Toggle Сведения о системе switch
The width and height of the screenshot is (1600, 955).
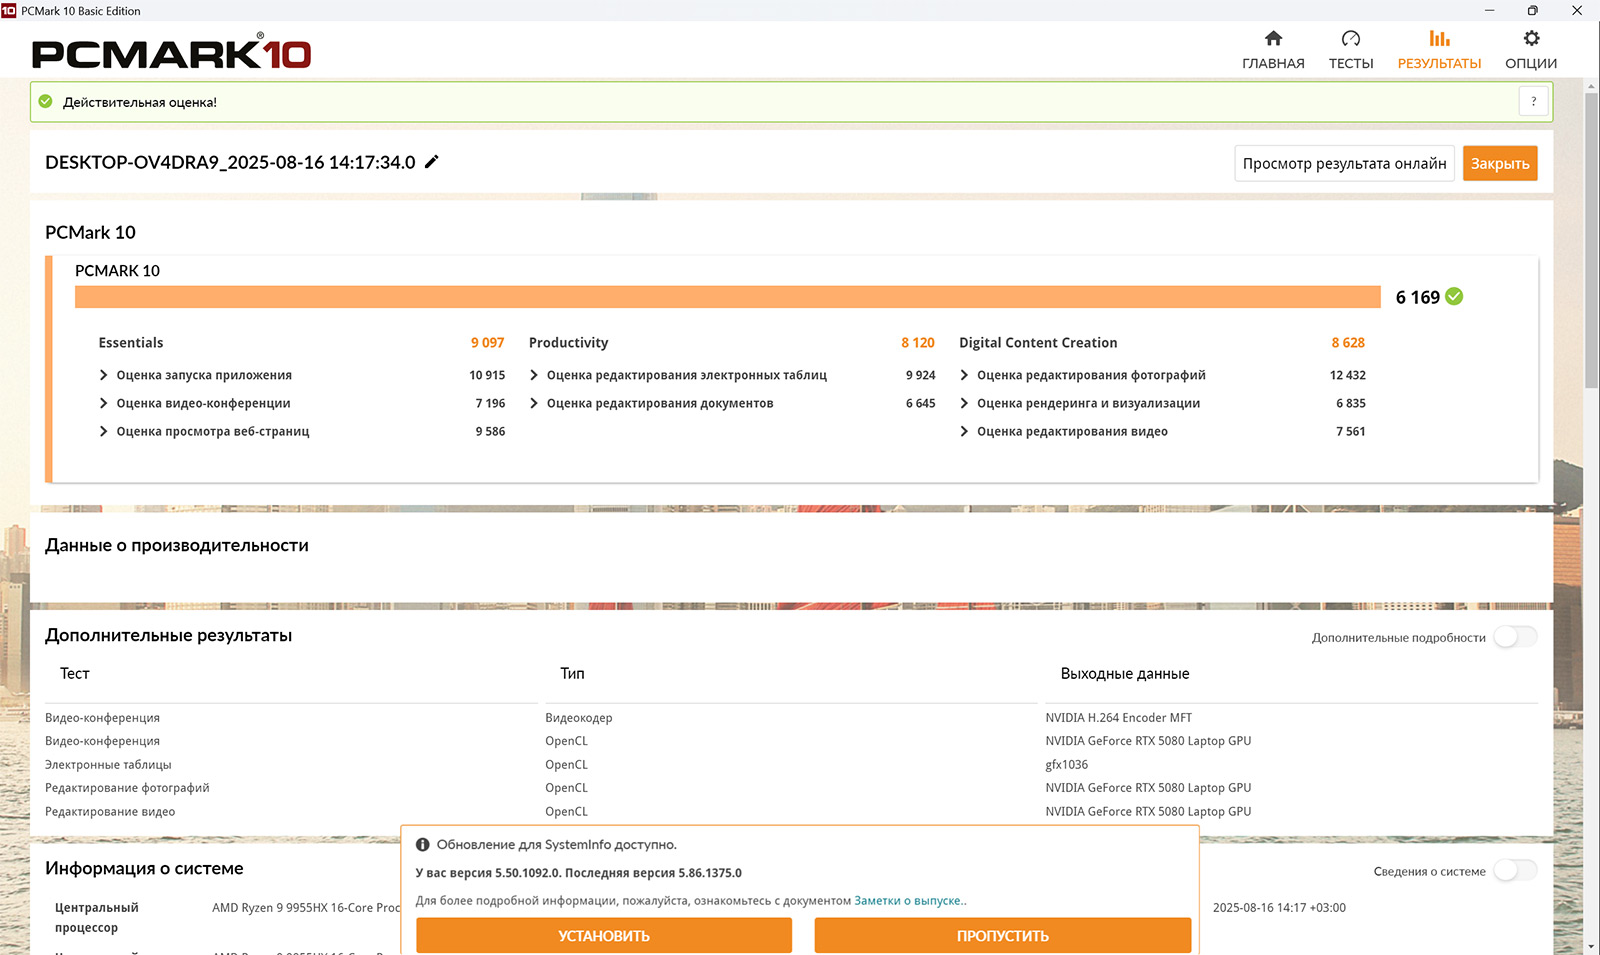pyautogui.click(x=1515, y=871)
